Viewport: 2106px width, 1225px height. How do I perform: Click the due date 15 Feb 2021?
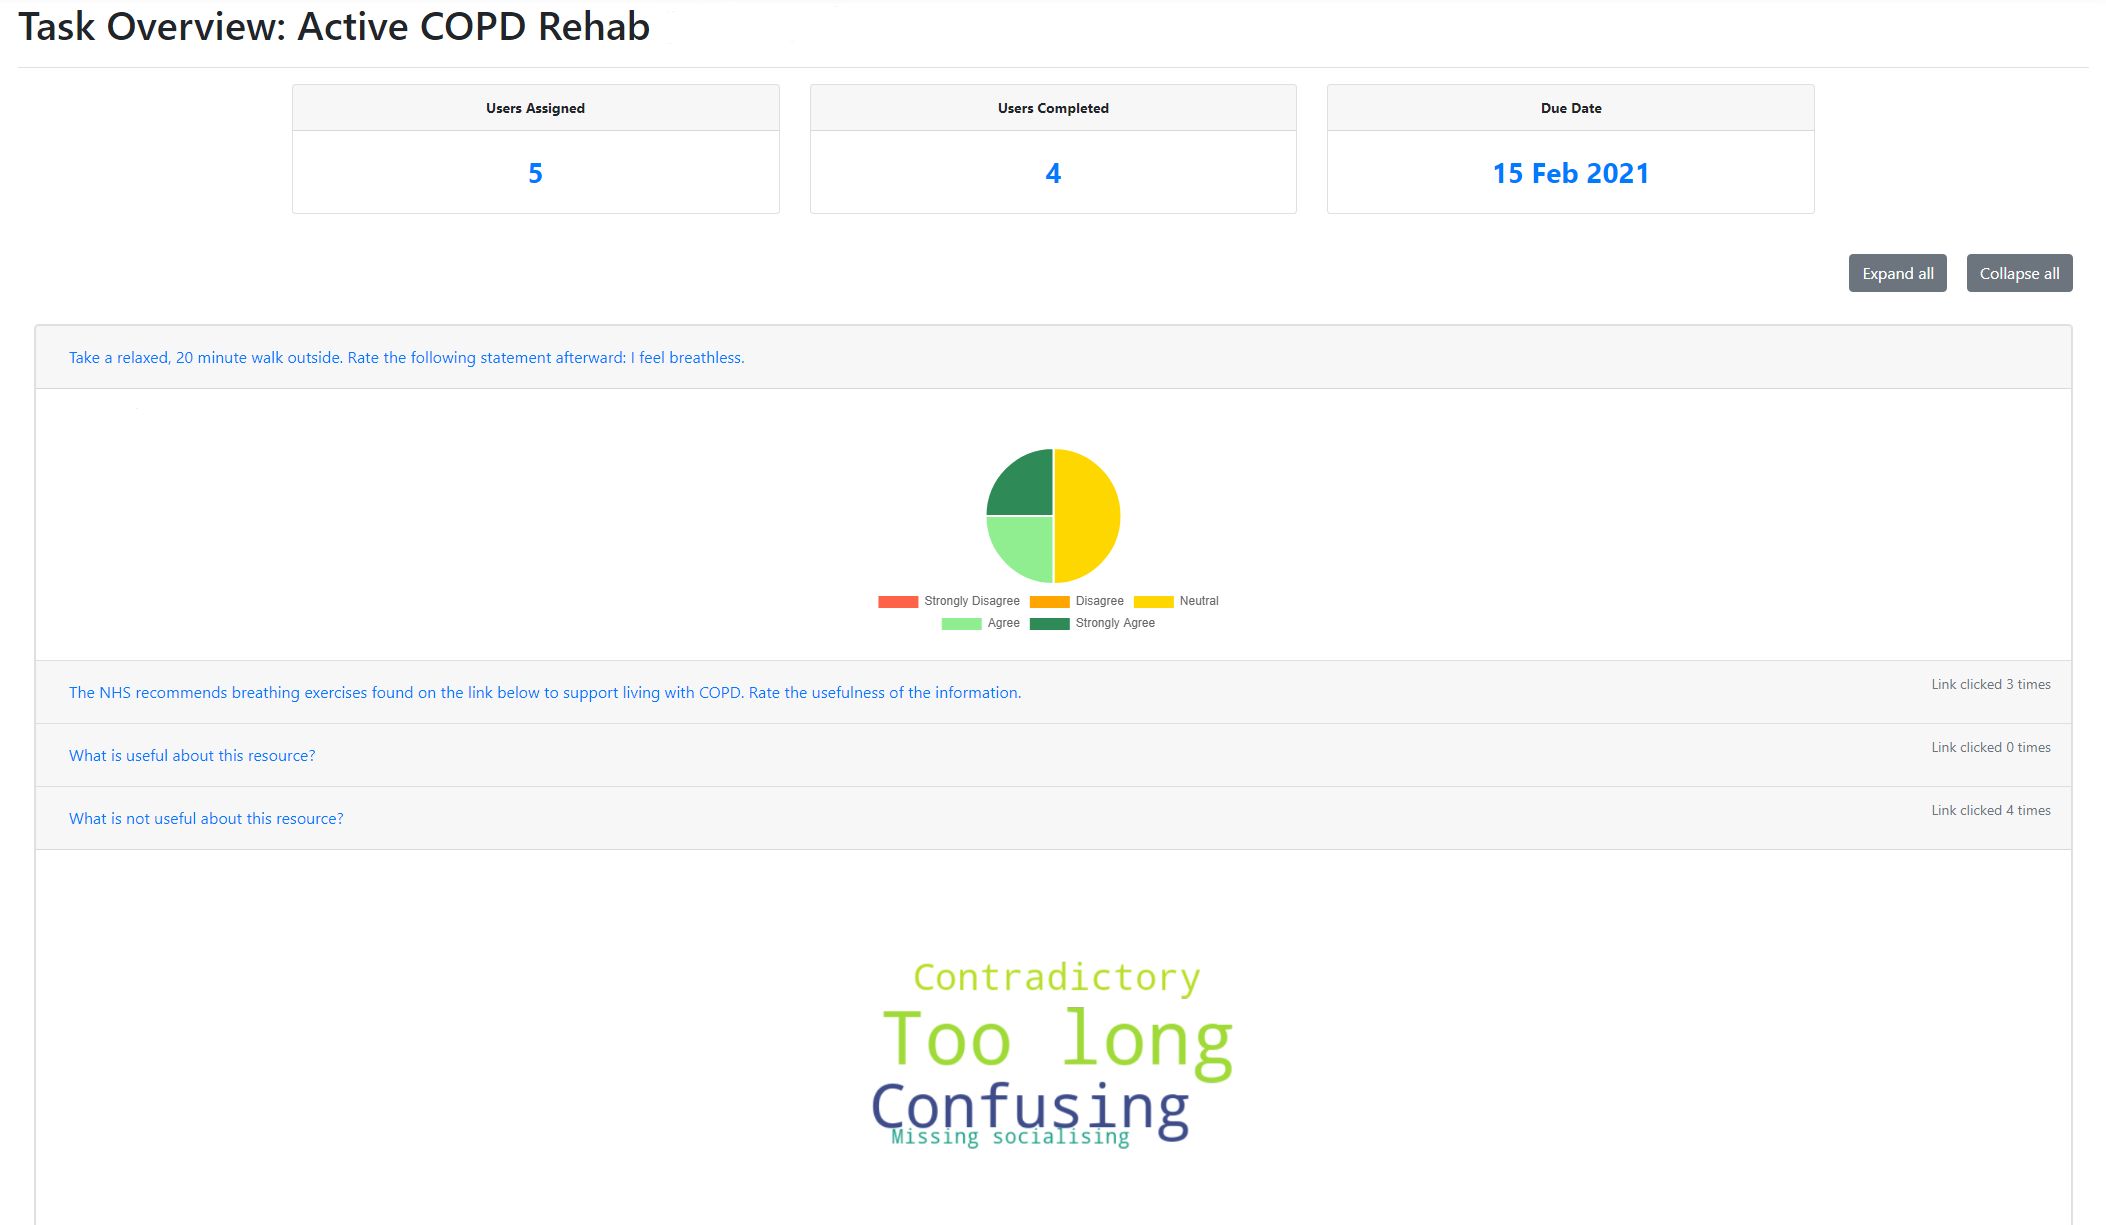pyautogui.click(x=1571, y=173)
